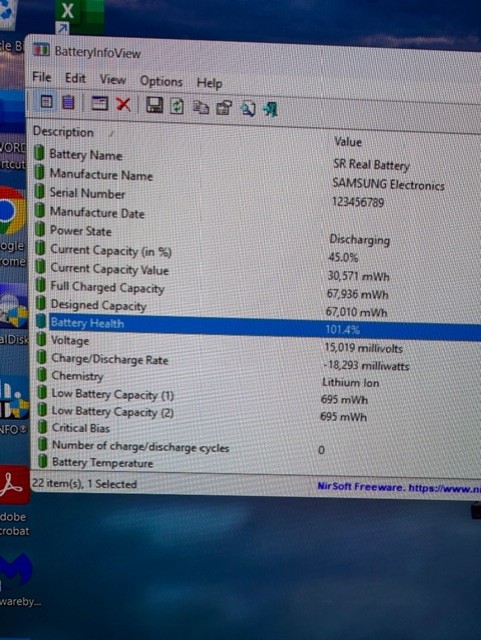Open the Options menu

(161, 81)
